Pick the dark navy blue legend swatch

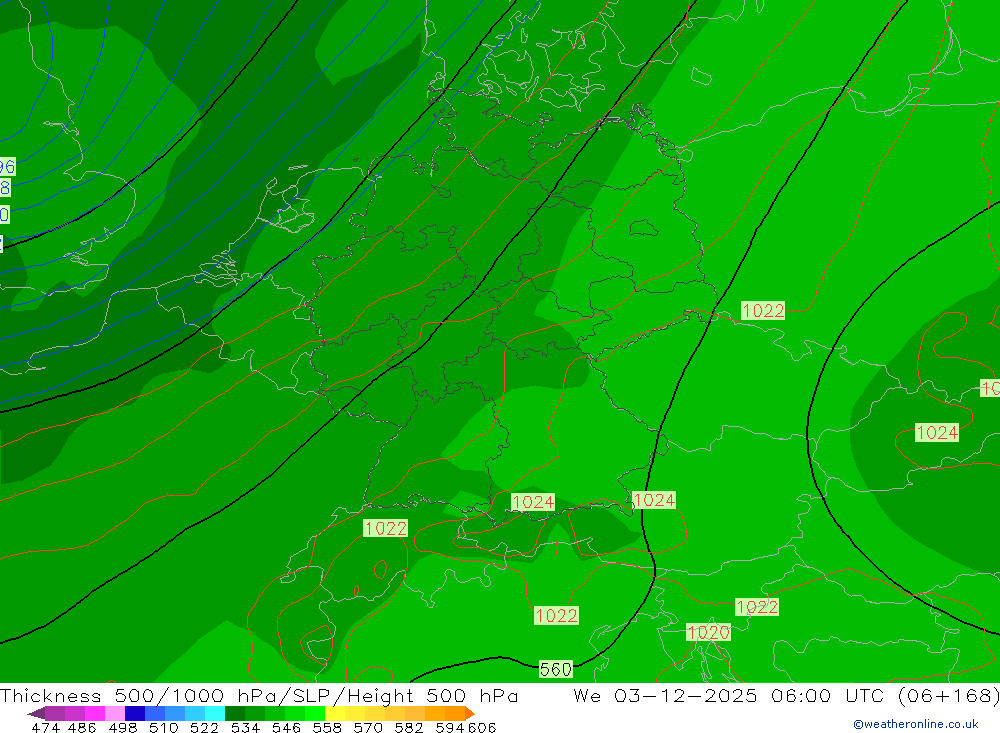pyautogui.click(x=135, y=713)
